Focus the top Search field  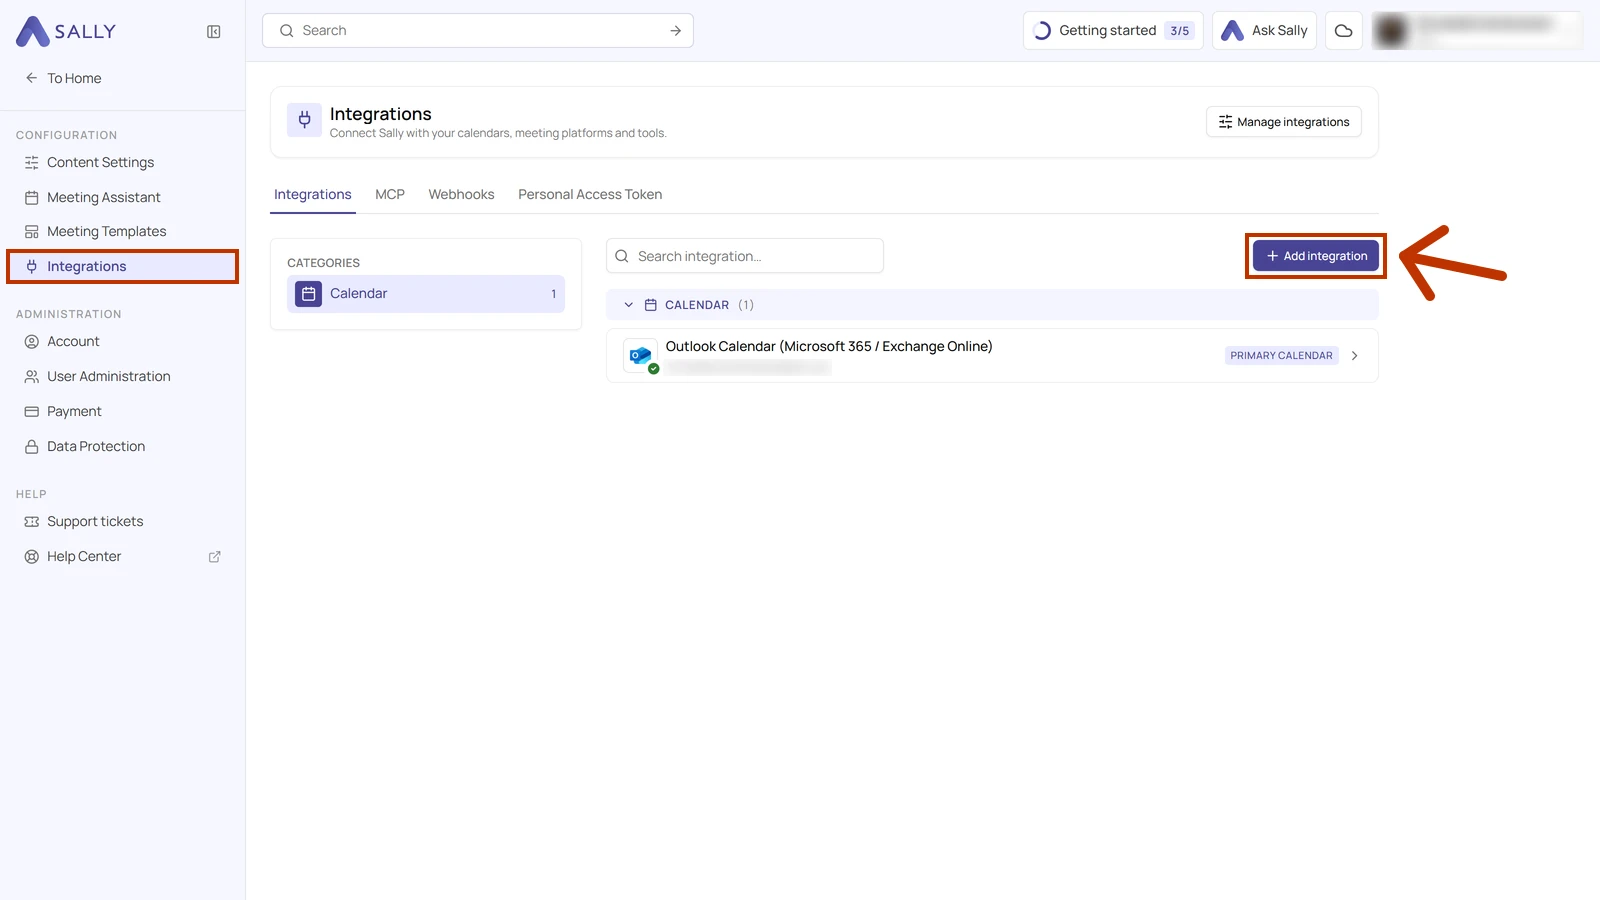[x=478, y=31]
